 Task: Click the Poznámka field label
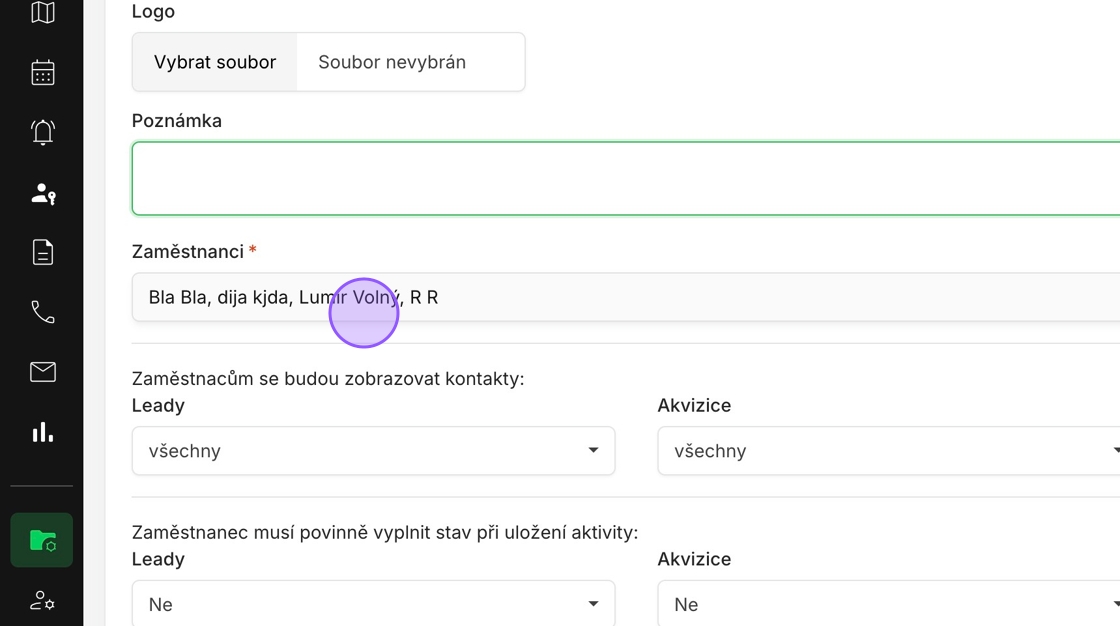coord(177,121)
